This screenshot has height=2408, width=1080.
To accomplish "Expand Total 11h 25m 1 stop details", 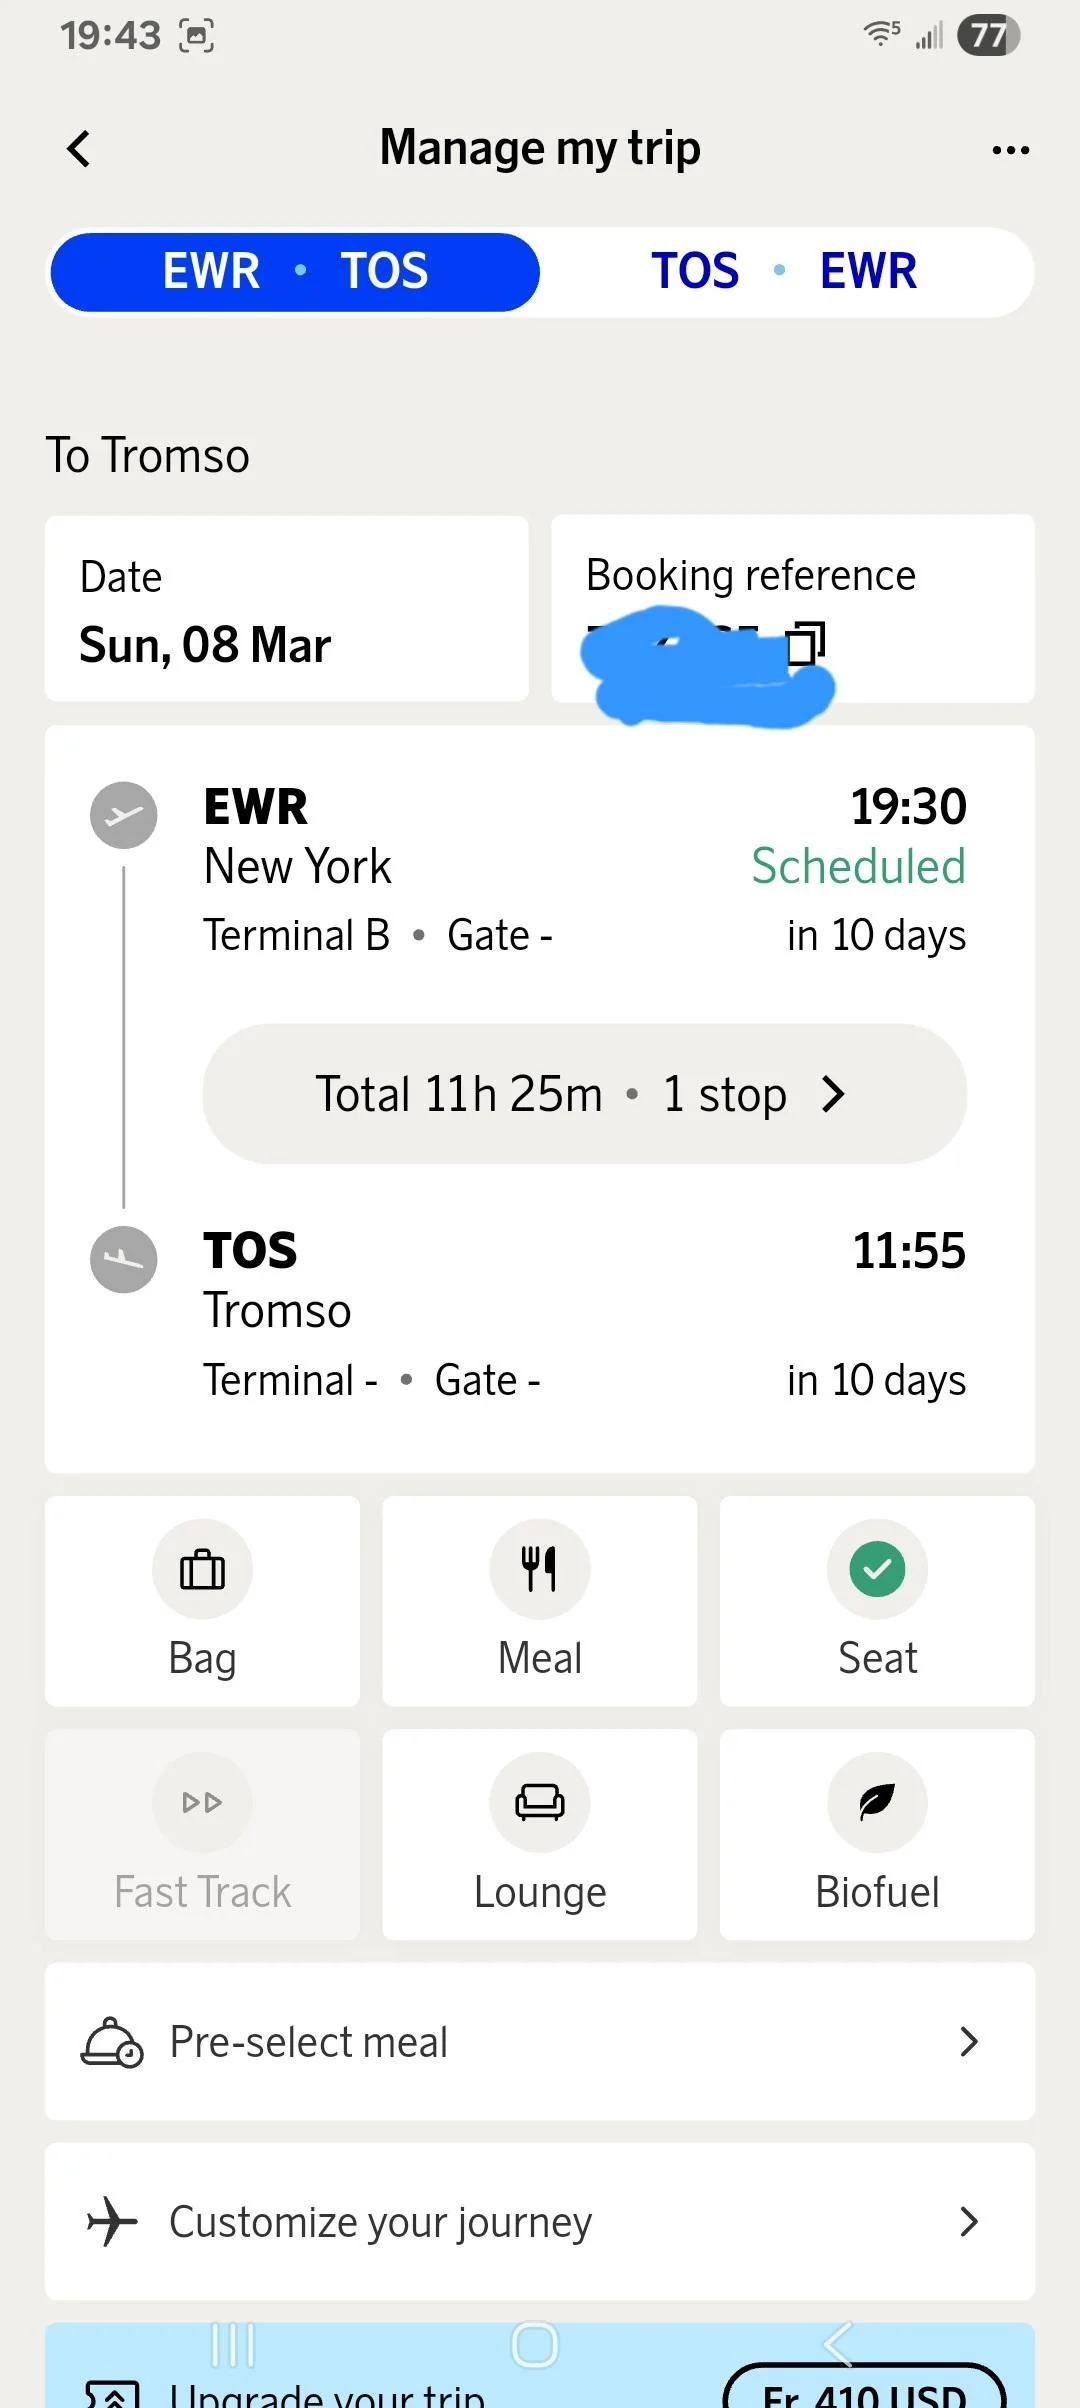I will click(584, 1093).
